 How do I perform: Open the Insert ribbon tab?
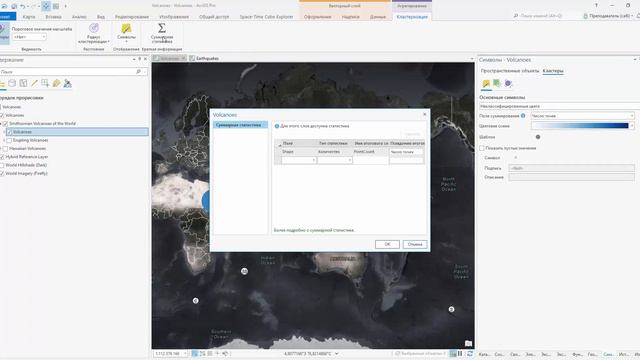click(x=53, y=17)
